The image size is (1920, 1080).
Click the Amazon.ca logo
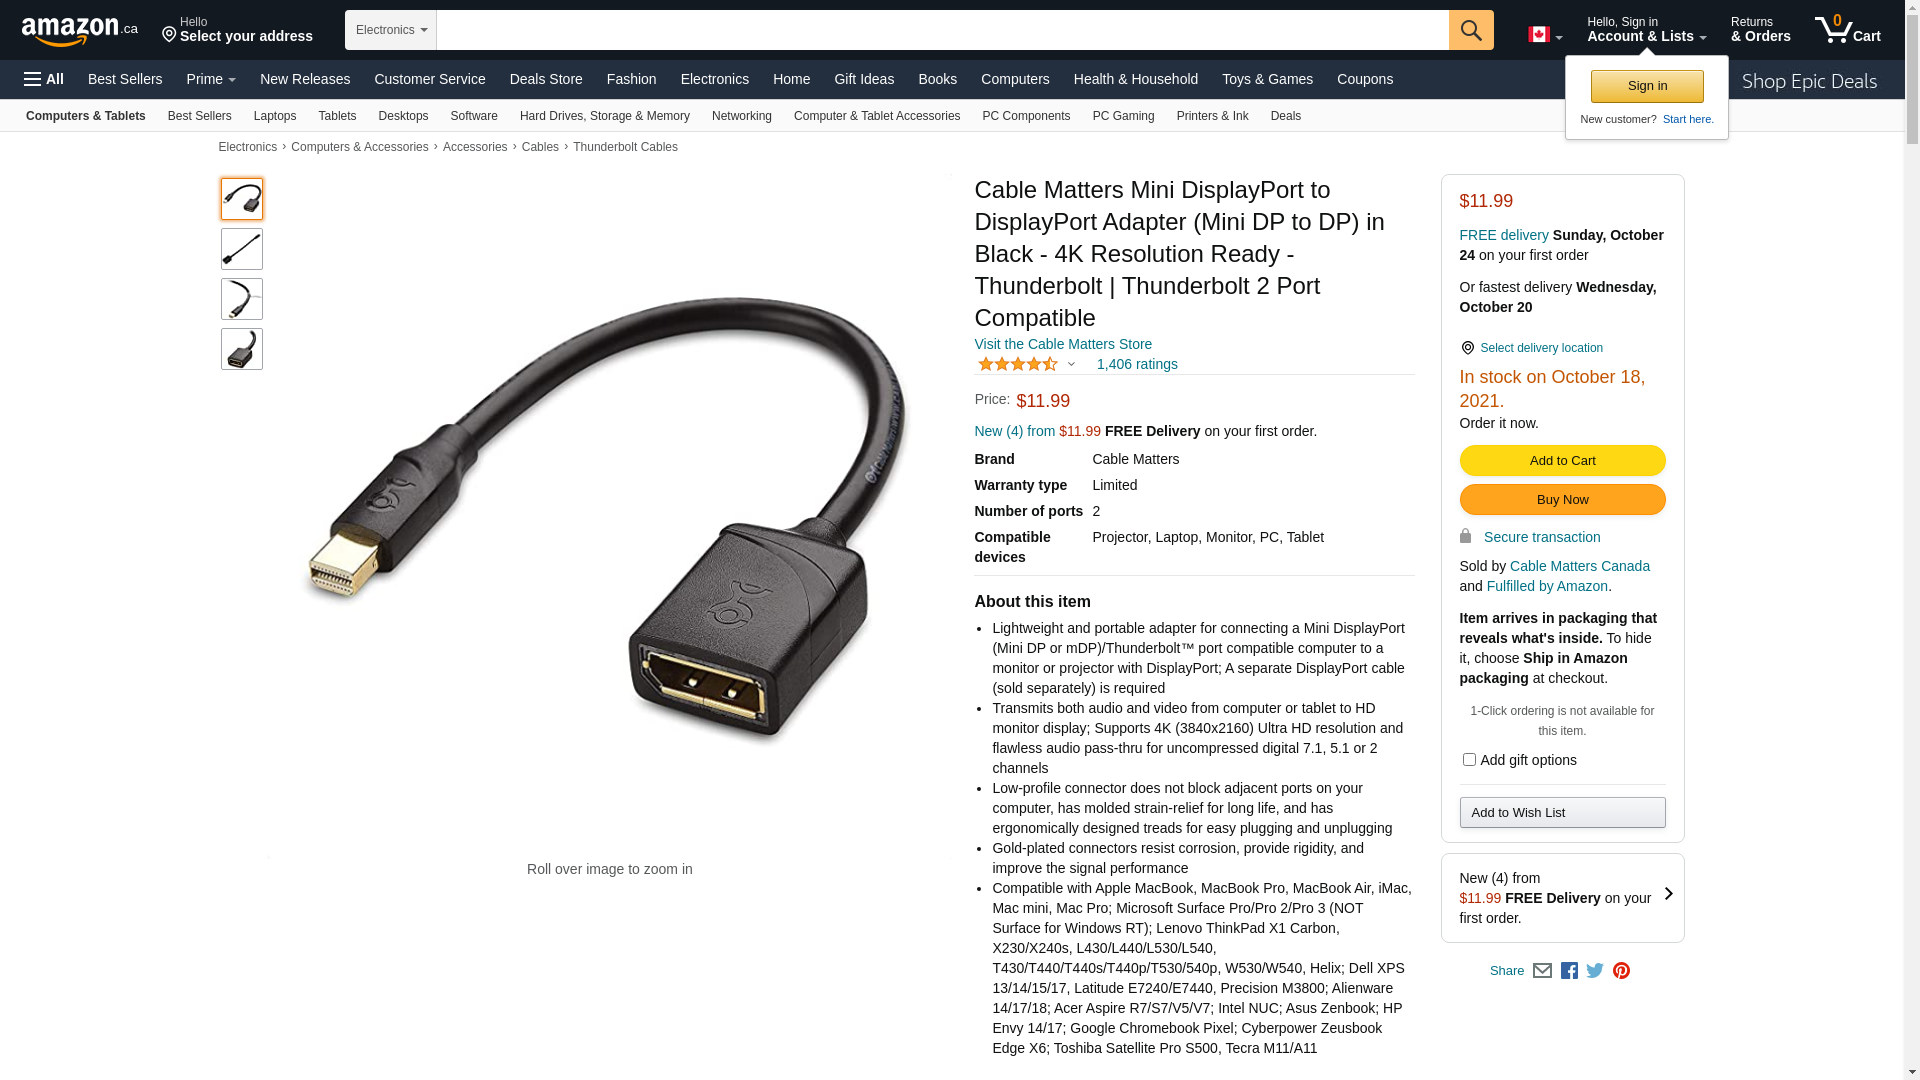click(80, 31)
